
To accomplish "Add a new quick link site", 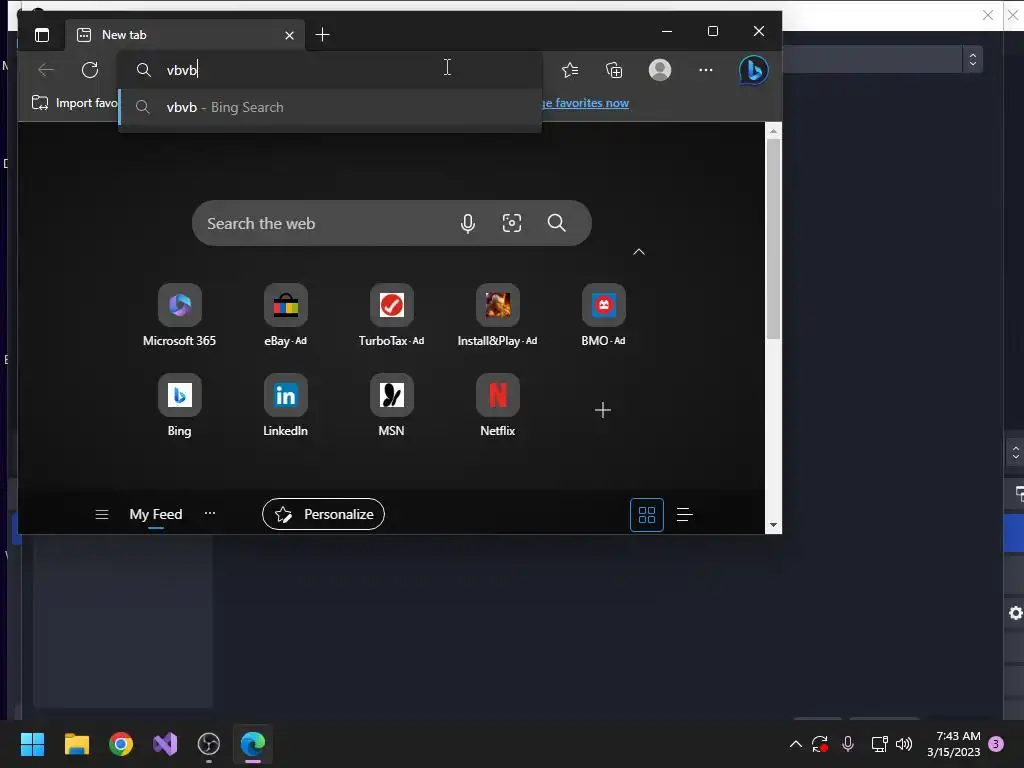I will point(603,410).
